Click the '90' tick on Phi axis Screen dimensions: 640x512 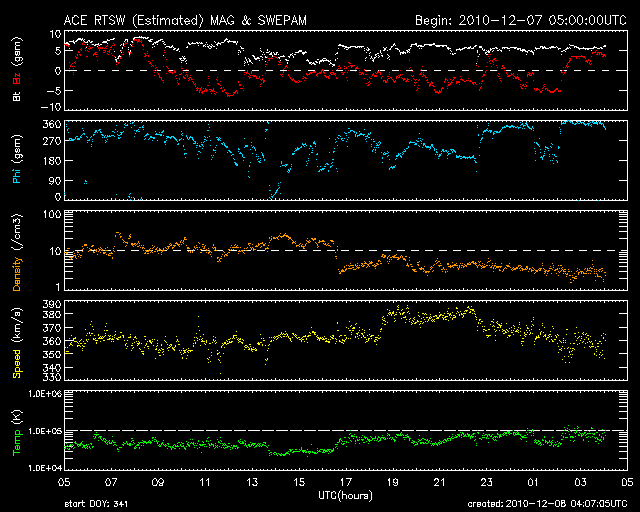[55, 180]
